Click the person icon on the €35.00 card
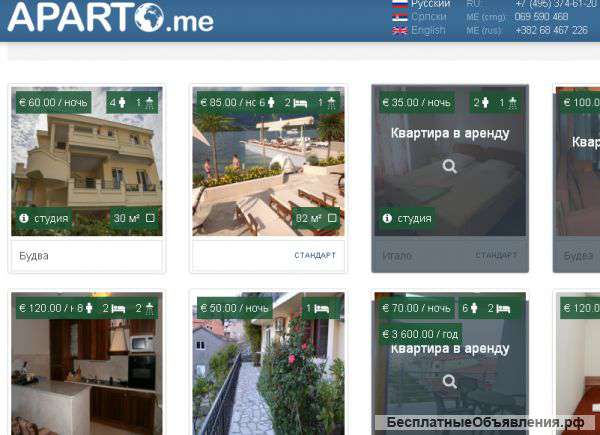The height and width of the screenshot is (435, 600). coord(485,102)
